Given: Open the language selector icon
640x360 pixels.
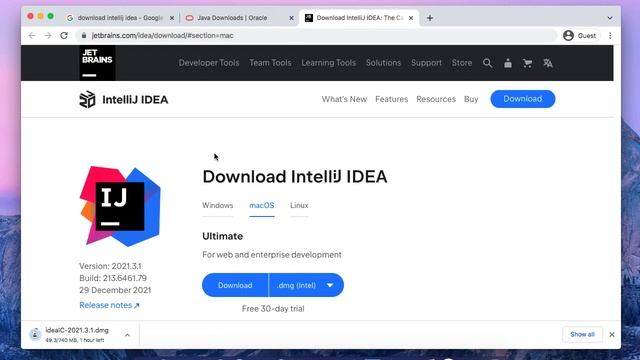Looking at the screenshot, I should click(548, 63).
